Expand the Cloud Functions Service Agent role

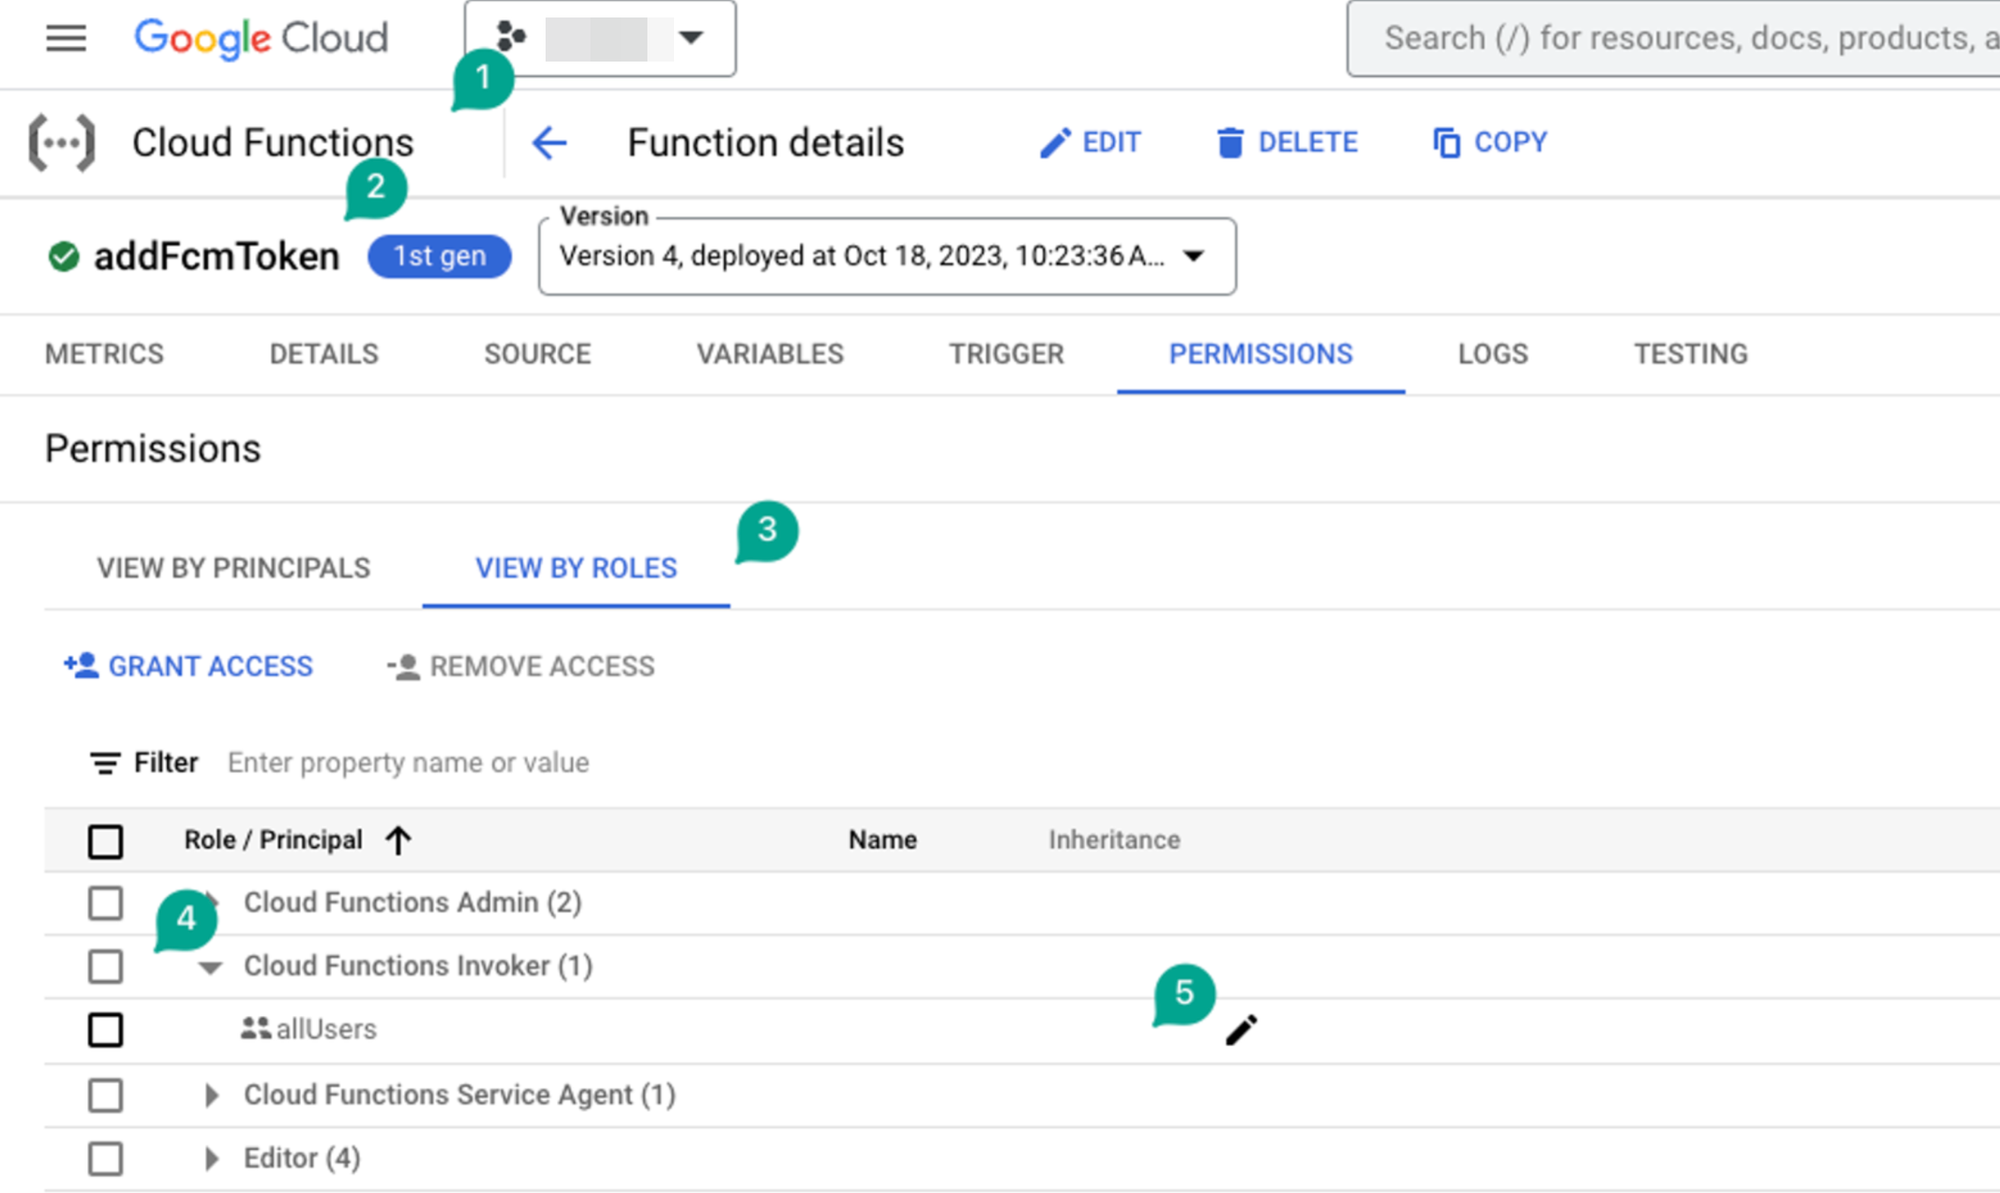[211, 1095]
